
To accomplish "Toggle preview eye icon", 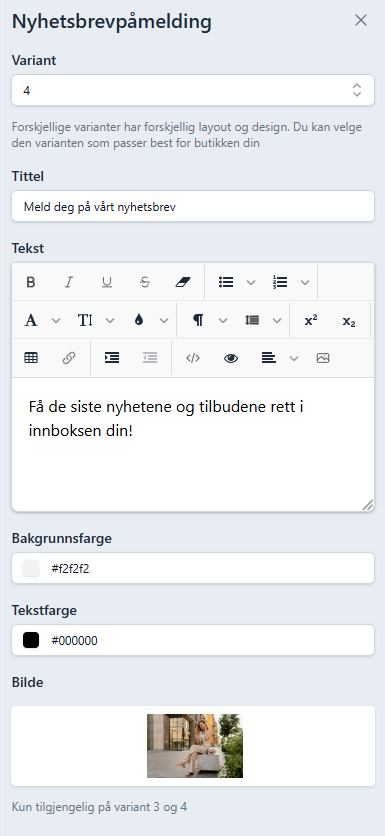I will 231,358.
